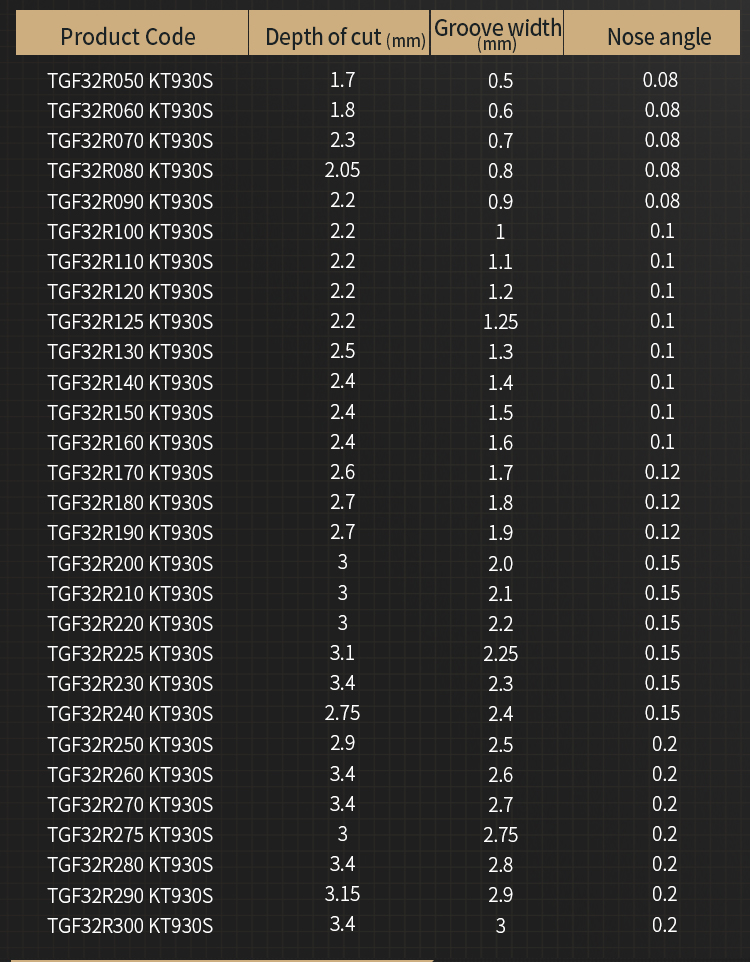Select product code TGF32R300 KT930S

[130, 926]
